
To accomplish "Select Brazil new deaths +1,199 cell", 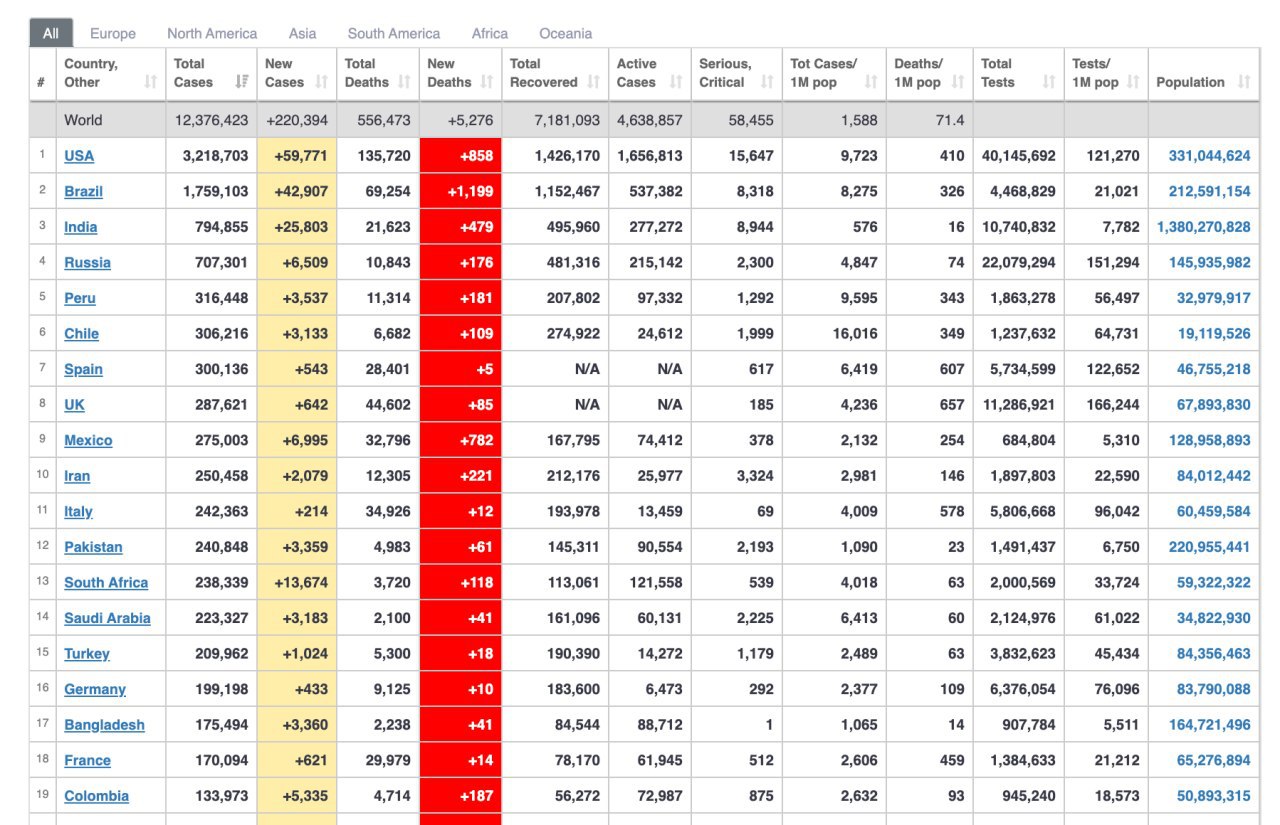I will tap(460, 191).
